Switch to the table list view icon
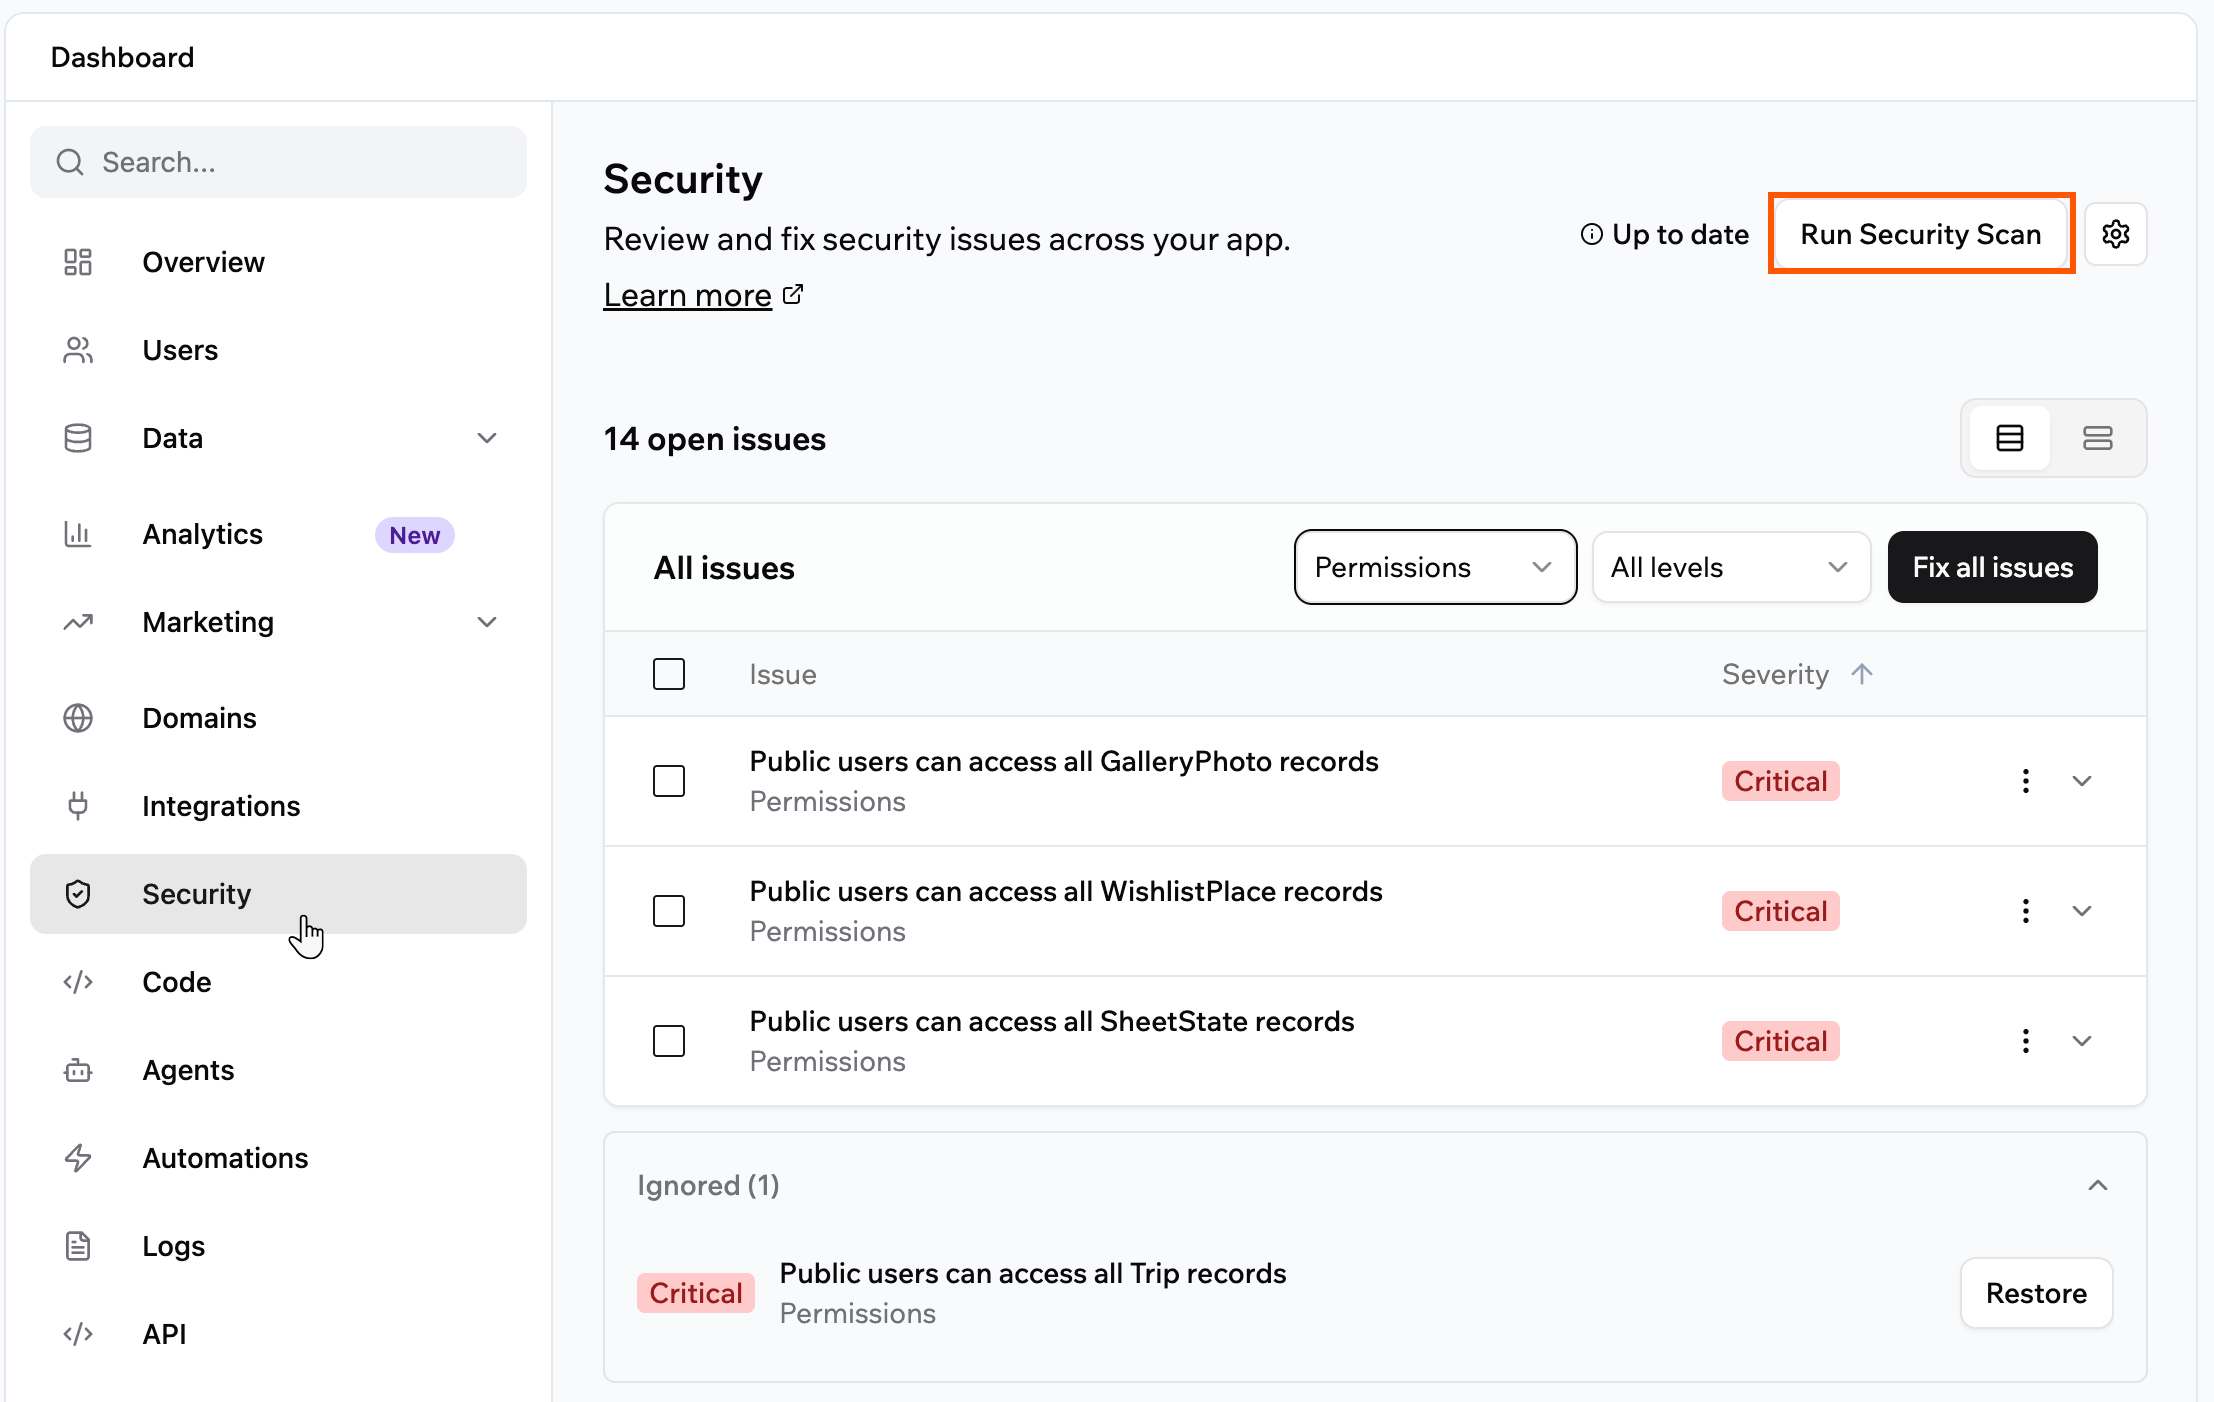This screenshot has width=2214, height=1402. tap(2010, 438)
